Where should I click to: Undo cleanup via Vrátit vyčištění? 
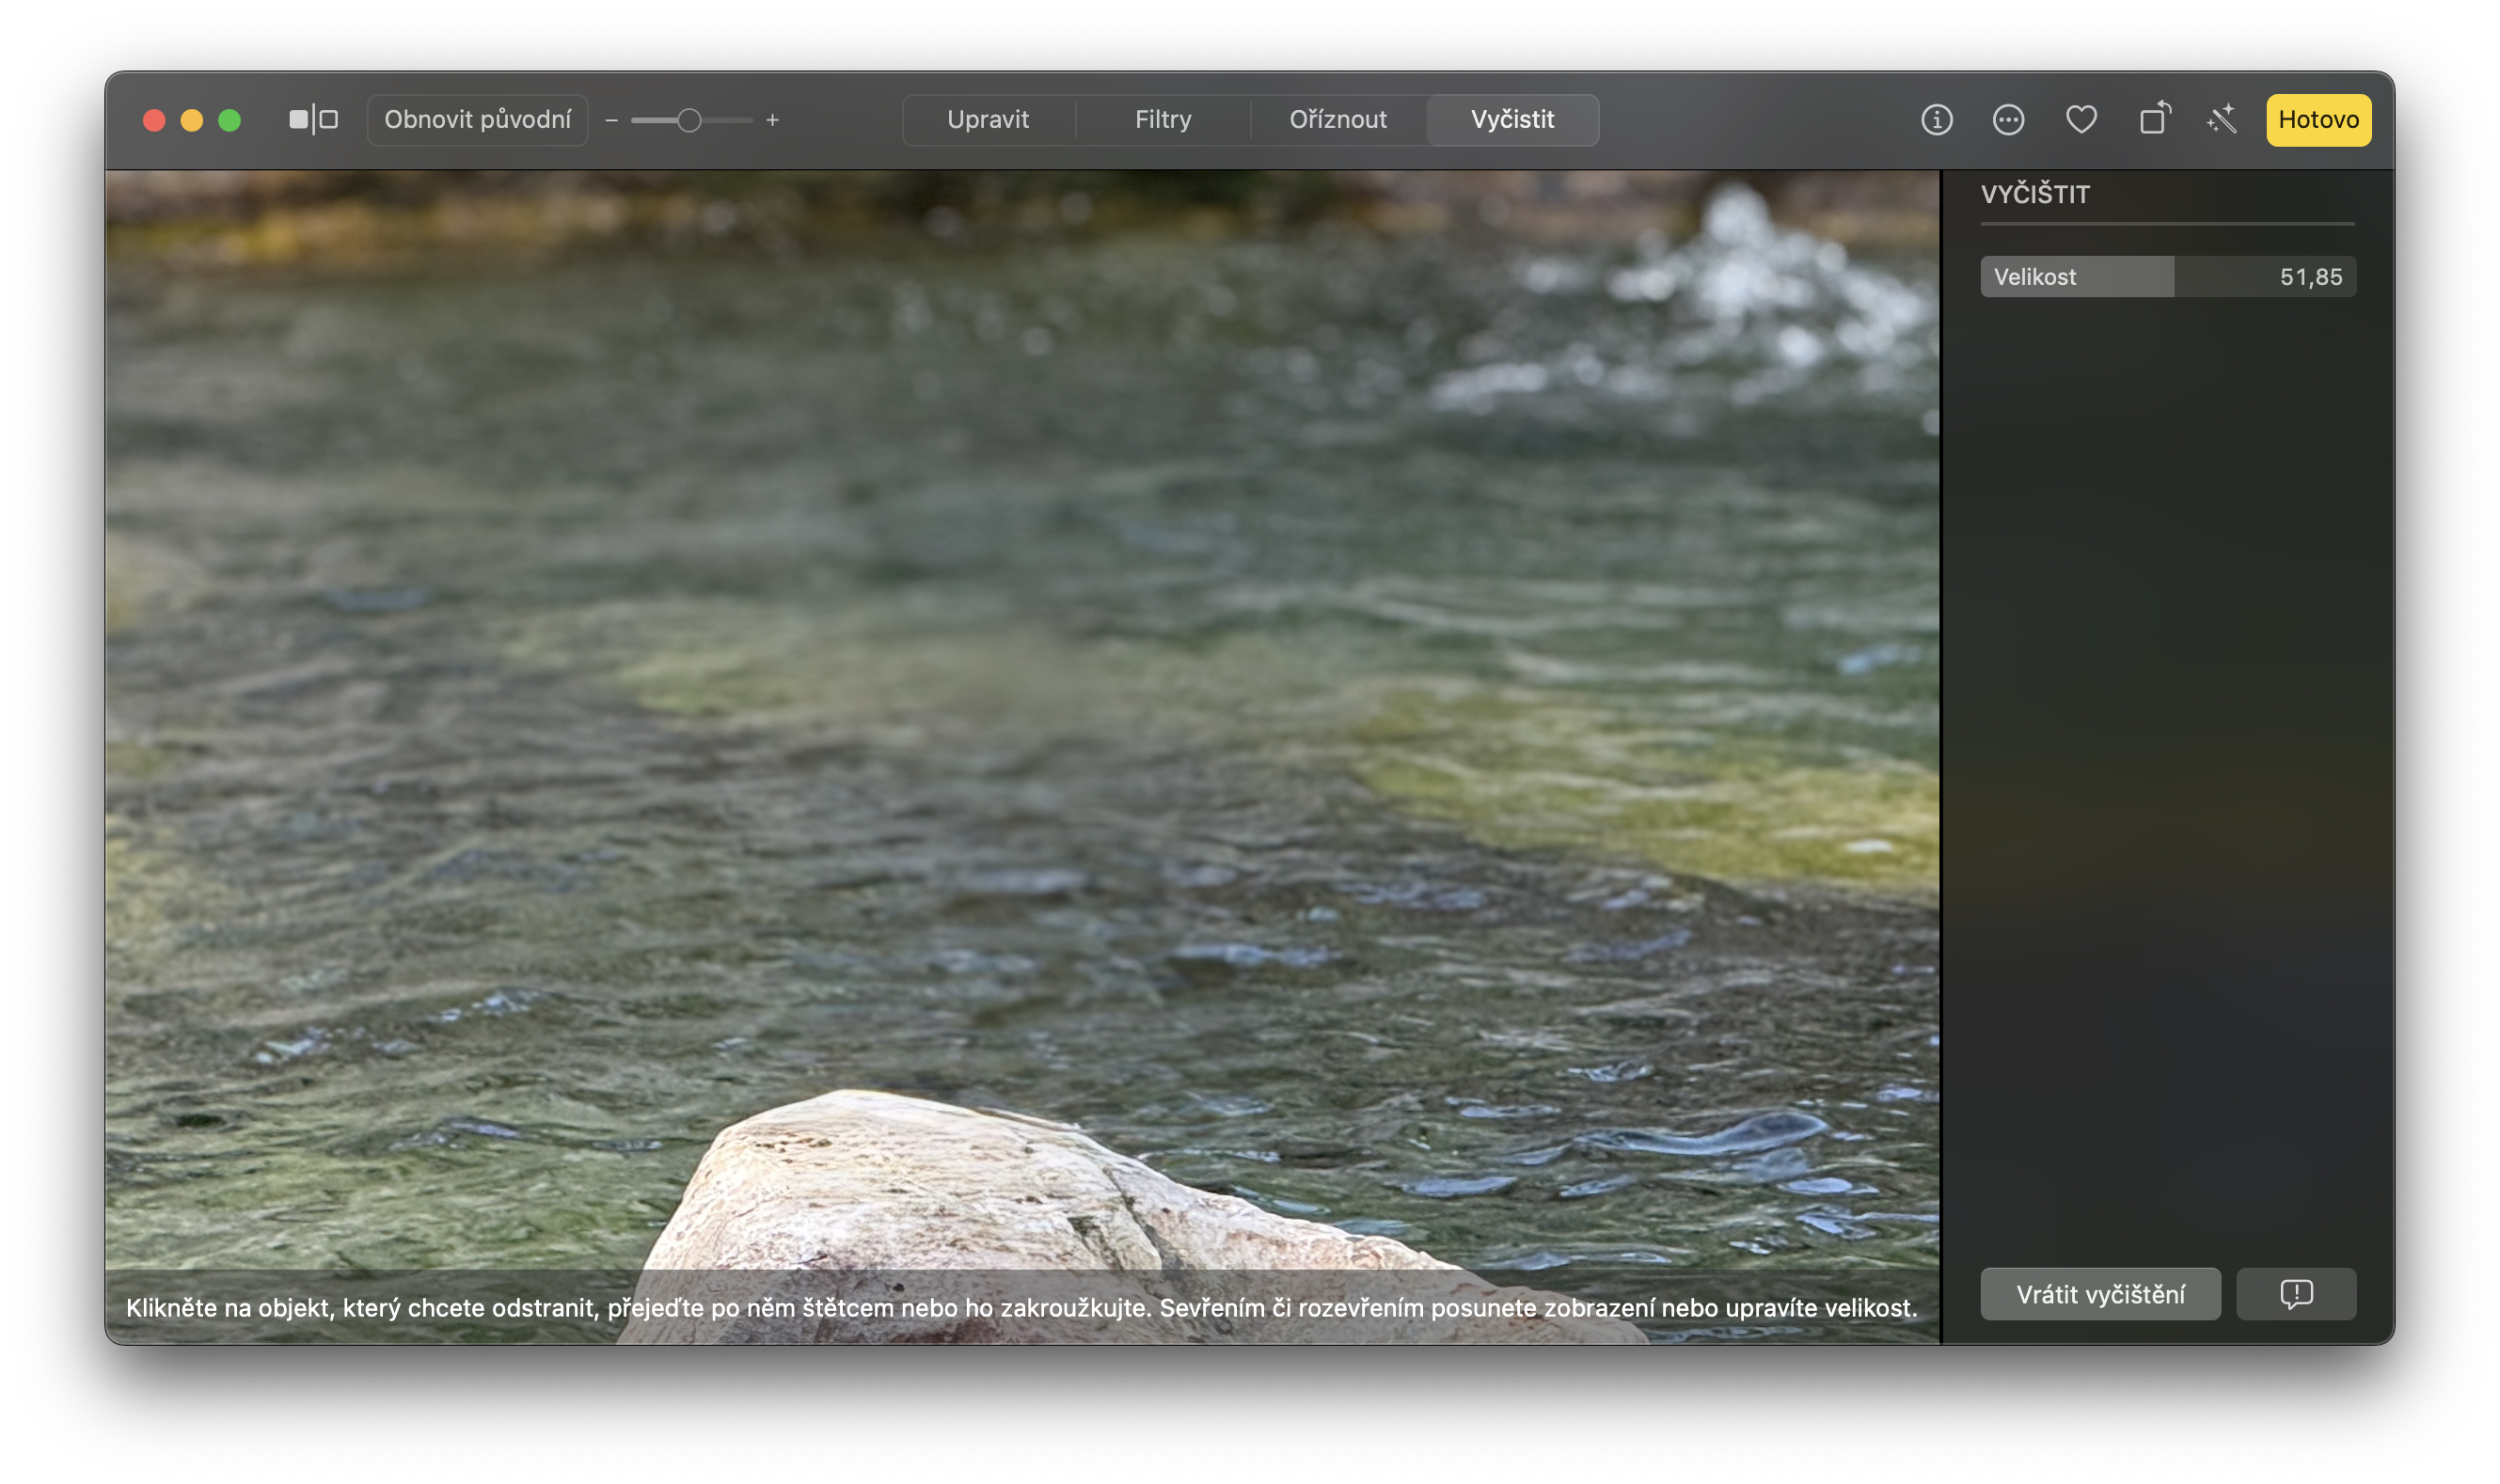2100,1293
